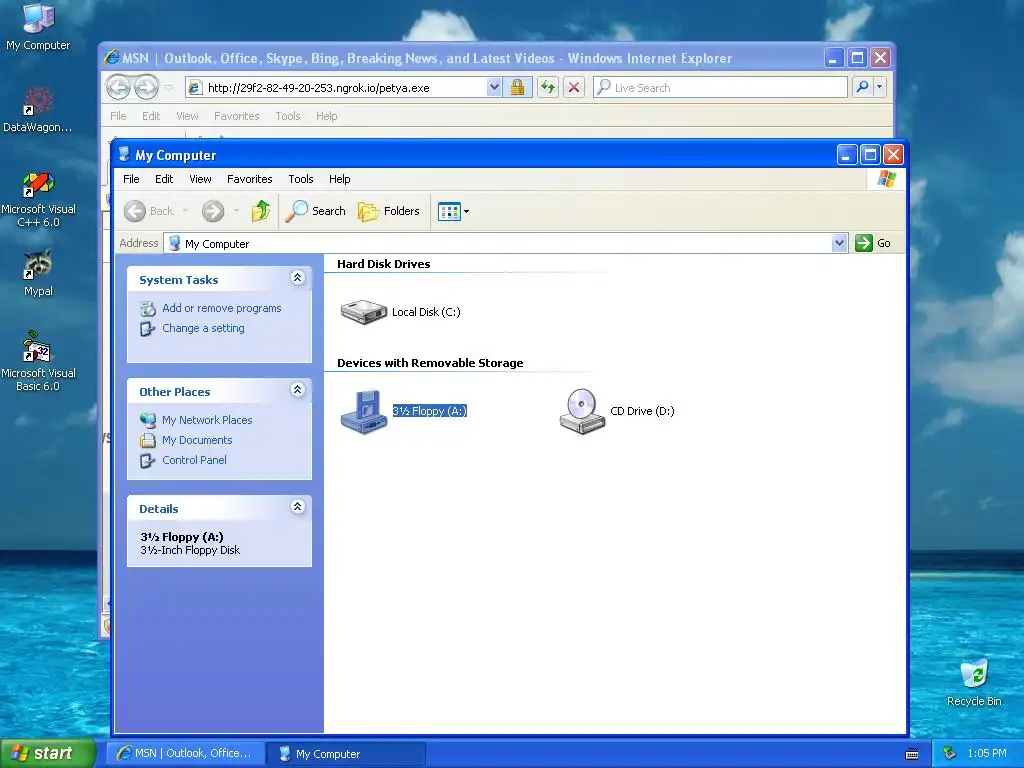Collapse the Other Places panel
This screenshot has width=1024, height=768.
tap(297, 390)
